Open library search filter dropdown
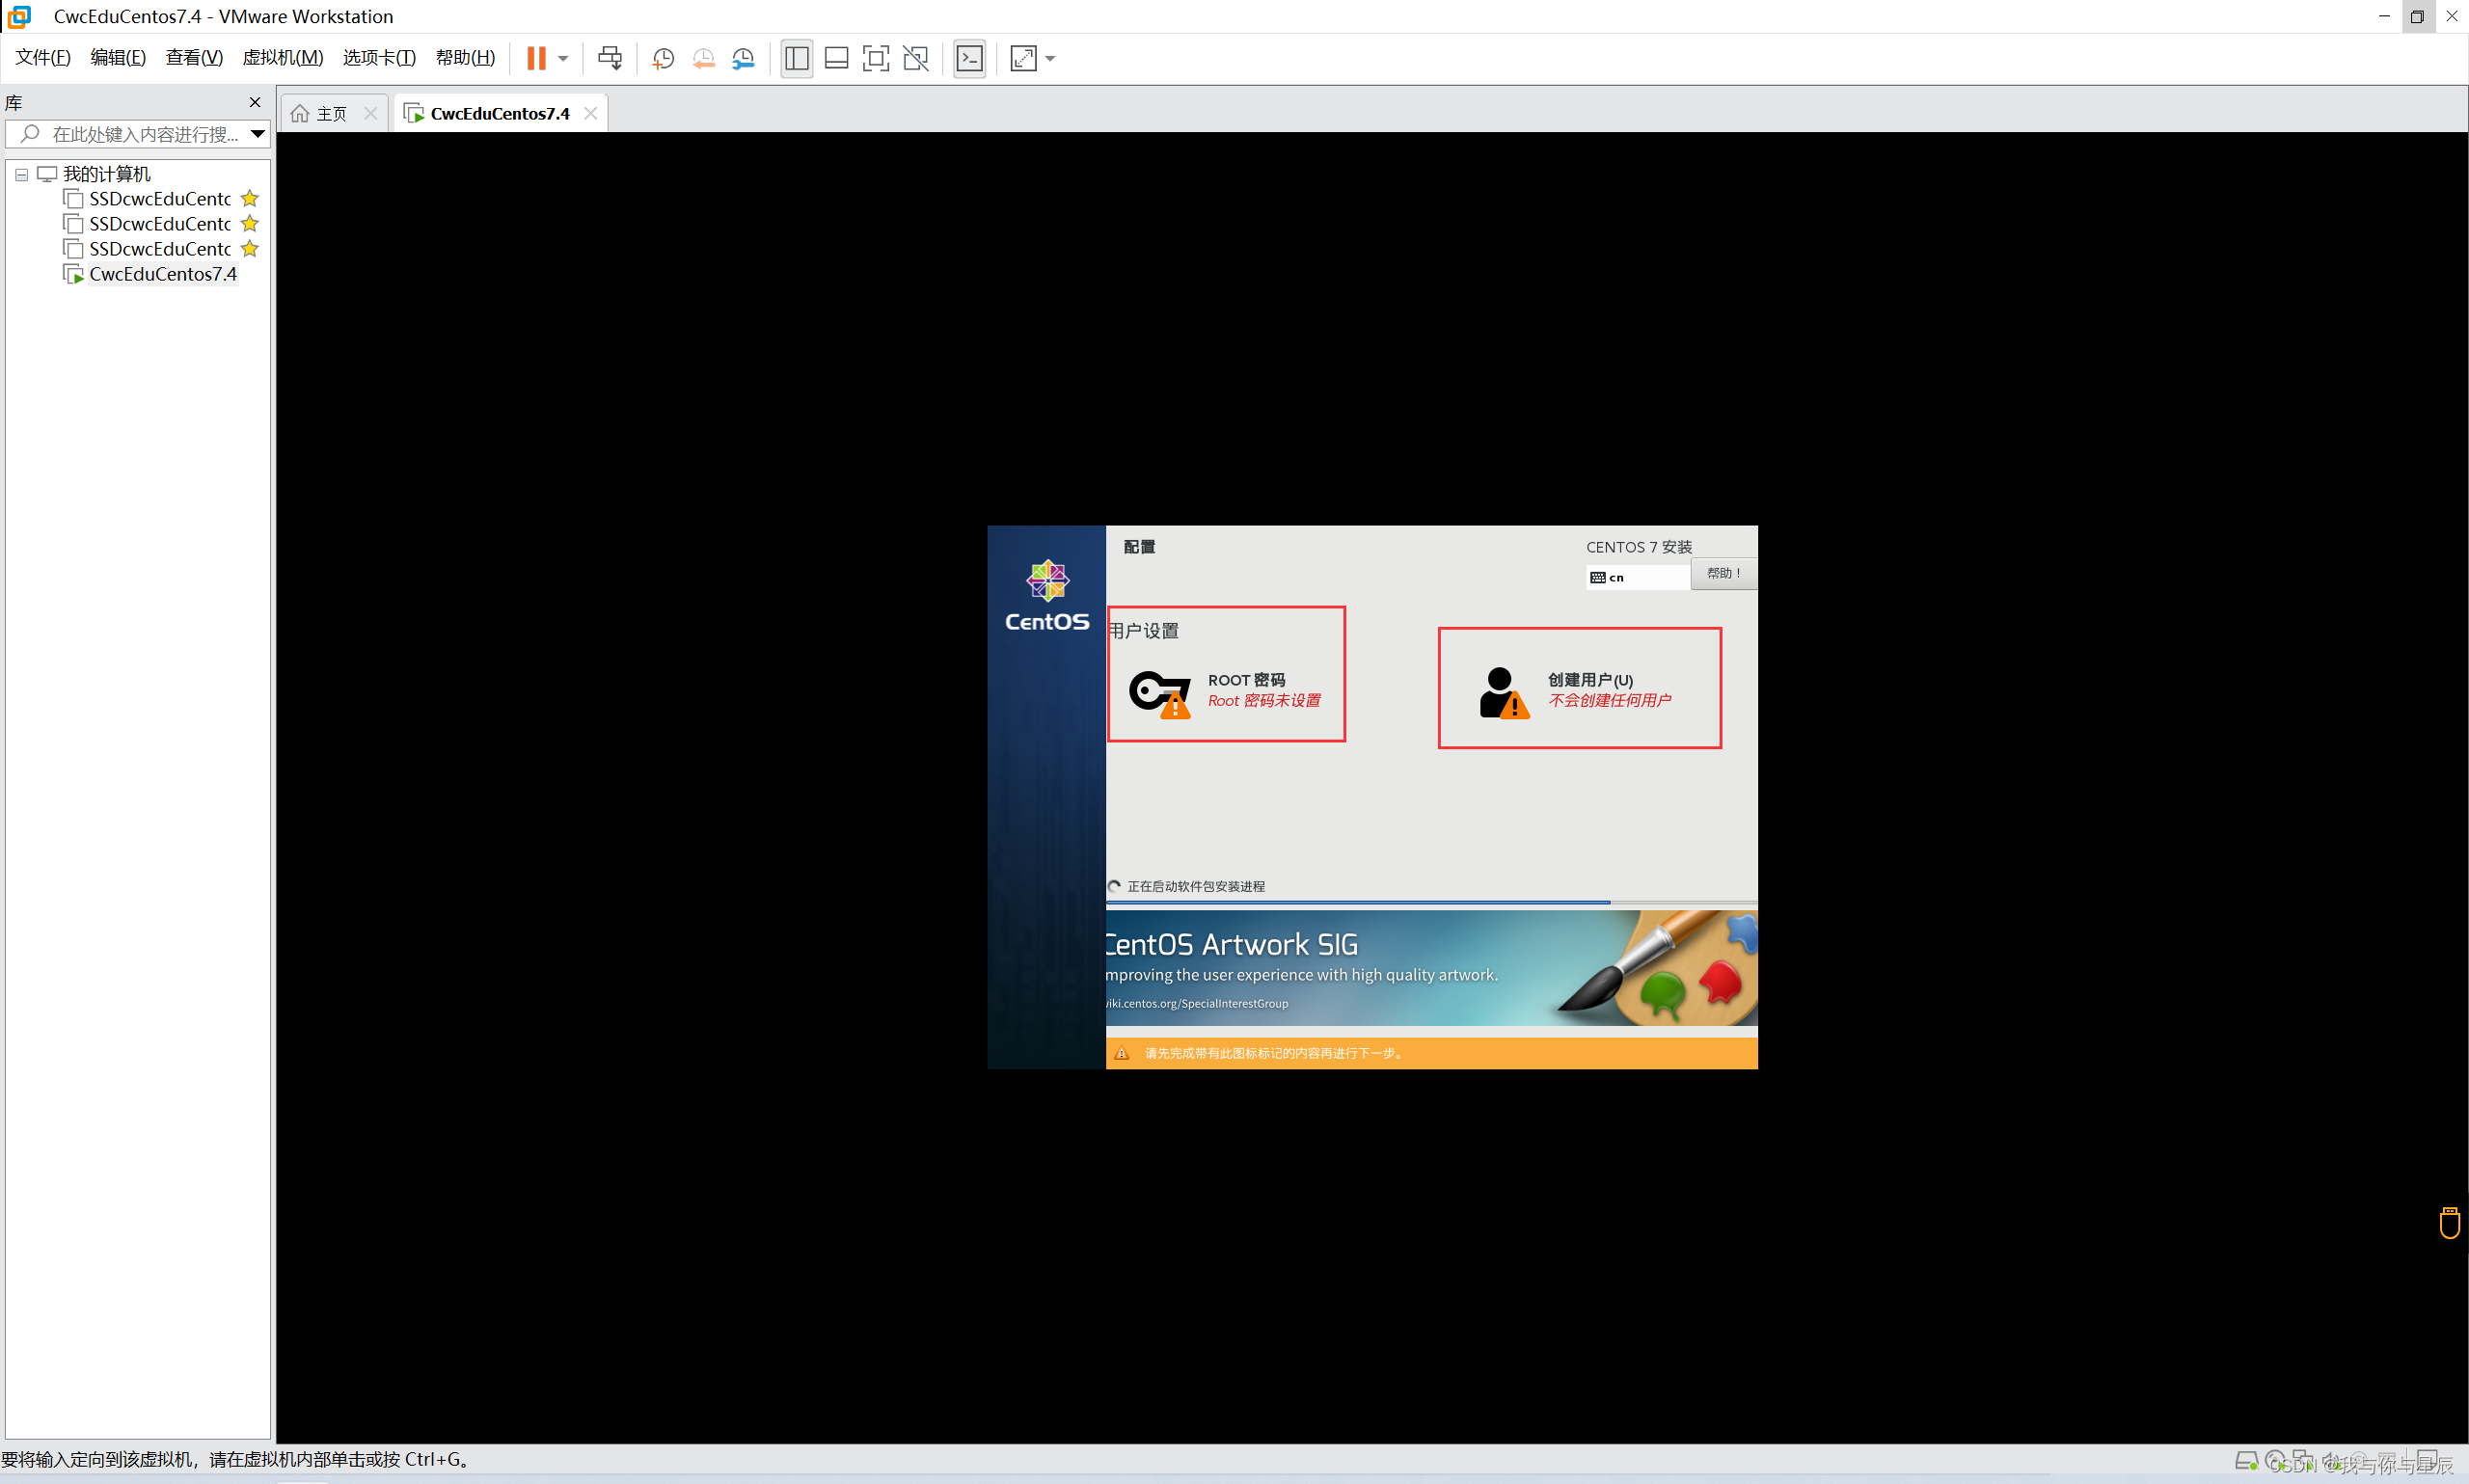Image resolution: width=2469 pixels, height=1484 pixels. point(257,133)
